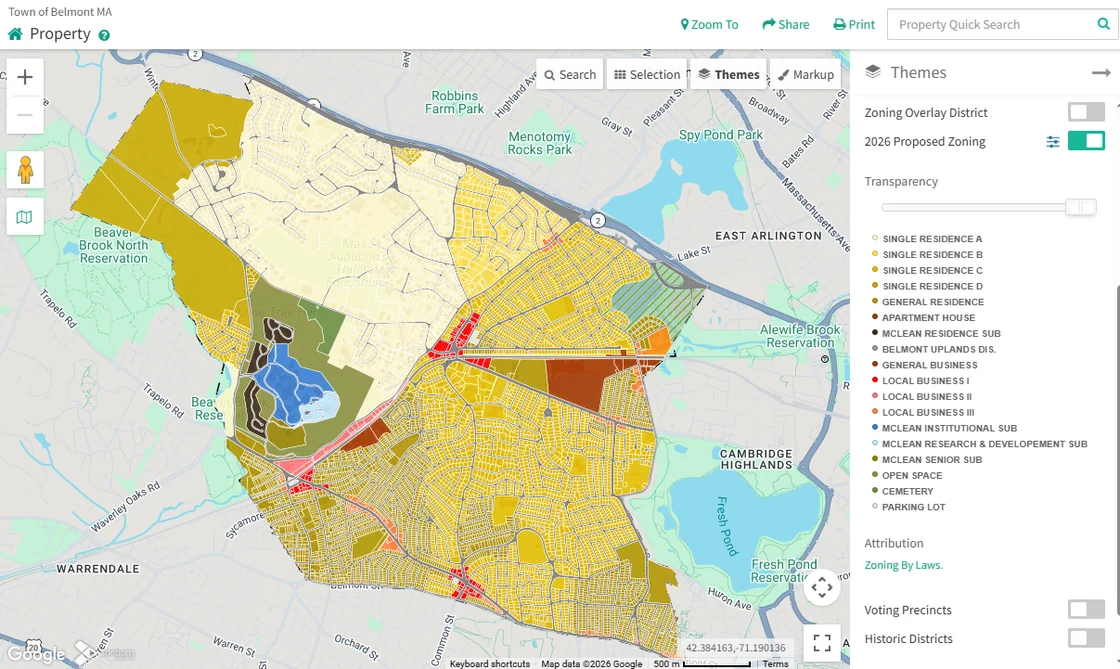
Task: Click the Print button
Action: coord(854,24)
